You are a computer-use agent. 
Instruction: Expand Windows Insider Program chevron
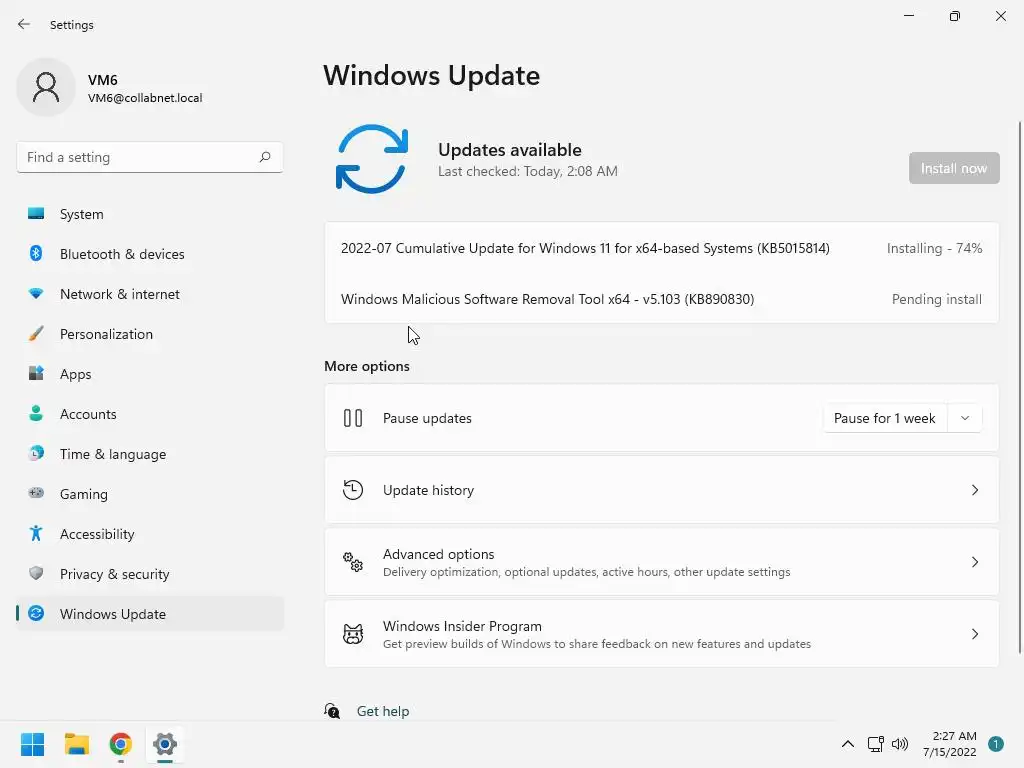coord(974,633)
